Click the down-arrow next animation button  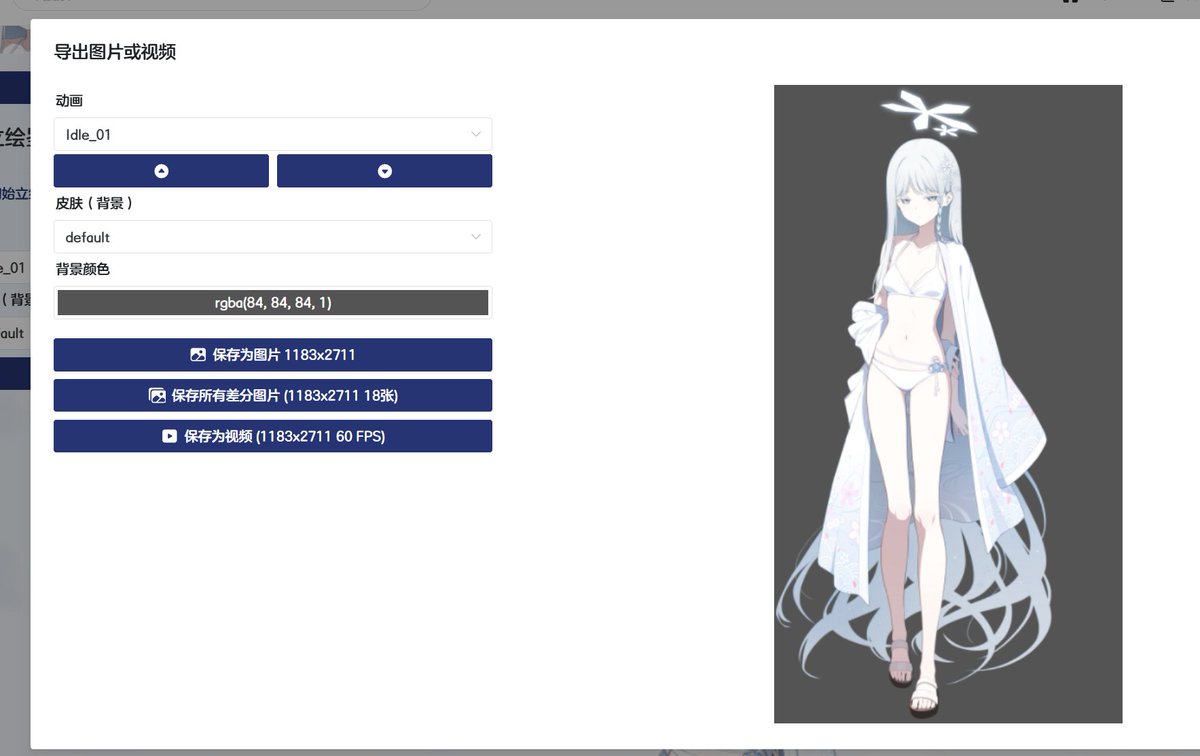pyautogui.click(x=384, y=171)
